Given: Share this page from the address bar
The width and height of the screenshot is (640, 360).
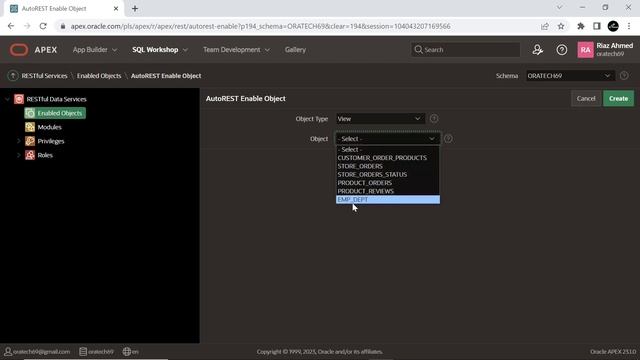Looking at the screenshot, I should point(544,26).
